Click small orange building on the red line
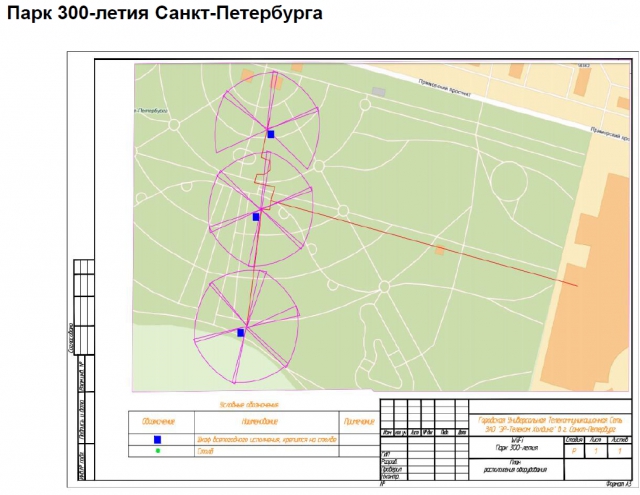 tap(440, 250)
